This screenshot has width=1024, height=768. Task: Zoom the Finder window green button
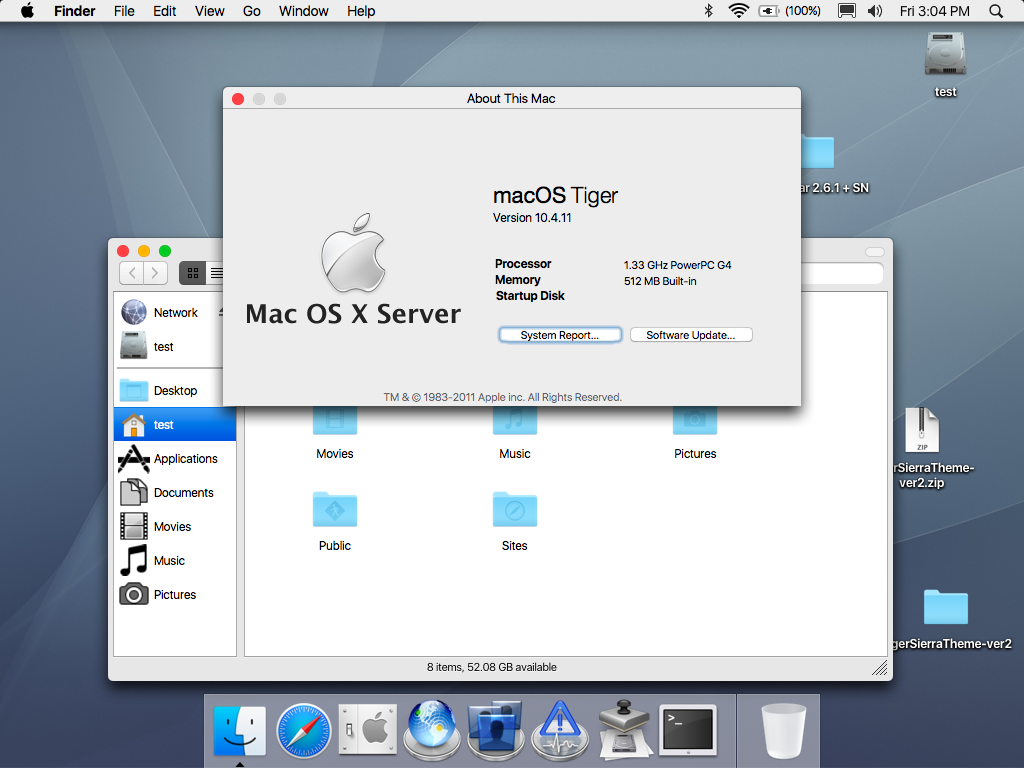pos(165,251)
